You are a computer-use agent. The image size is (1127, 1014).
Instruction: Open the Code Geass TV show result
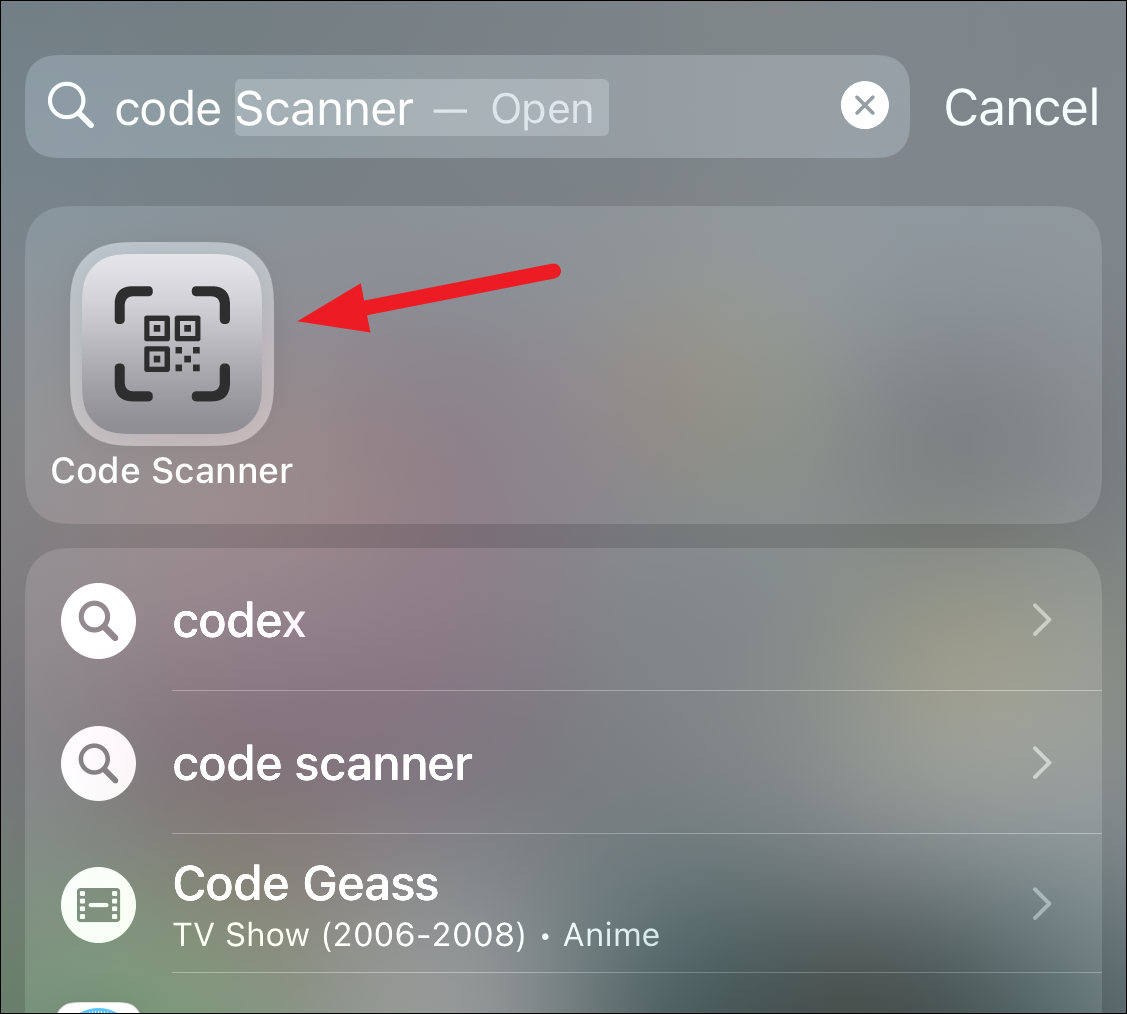point(564,904)
